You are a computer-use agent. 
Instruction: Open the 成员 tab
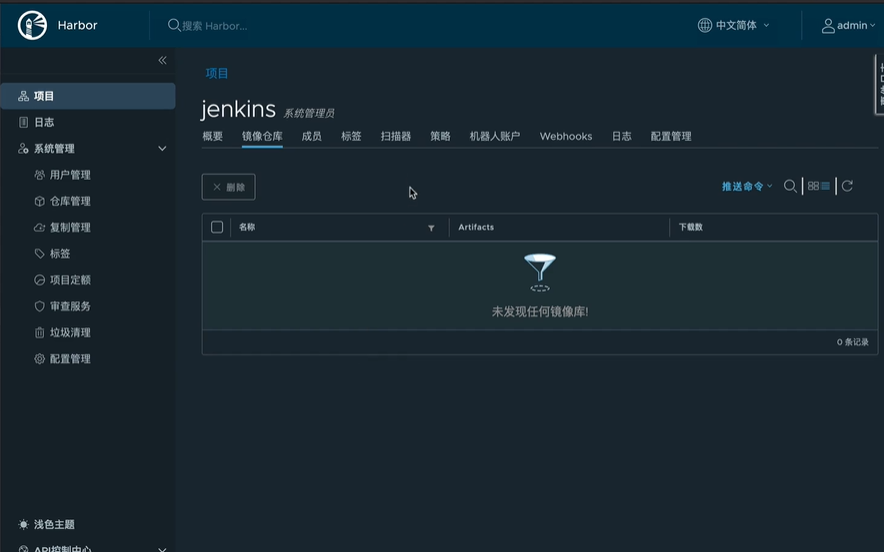[311, 136]
